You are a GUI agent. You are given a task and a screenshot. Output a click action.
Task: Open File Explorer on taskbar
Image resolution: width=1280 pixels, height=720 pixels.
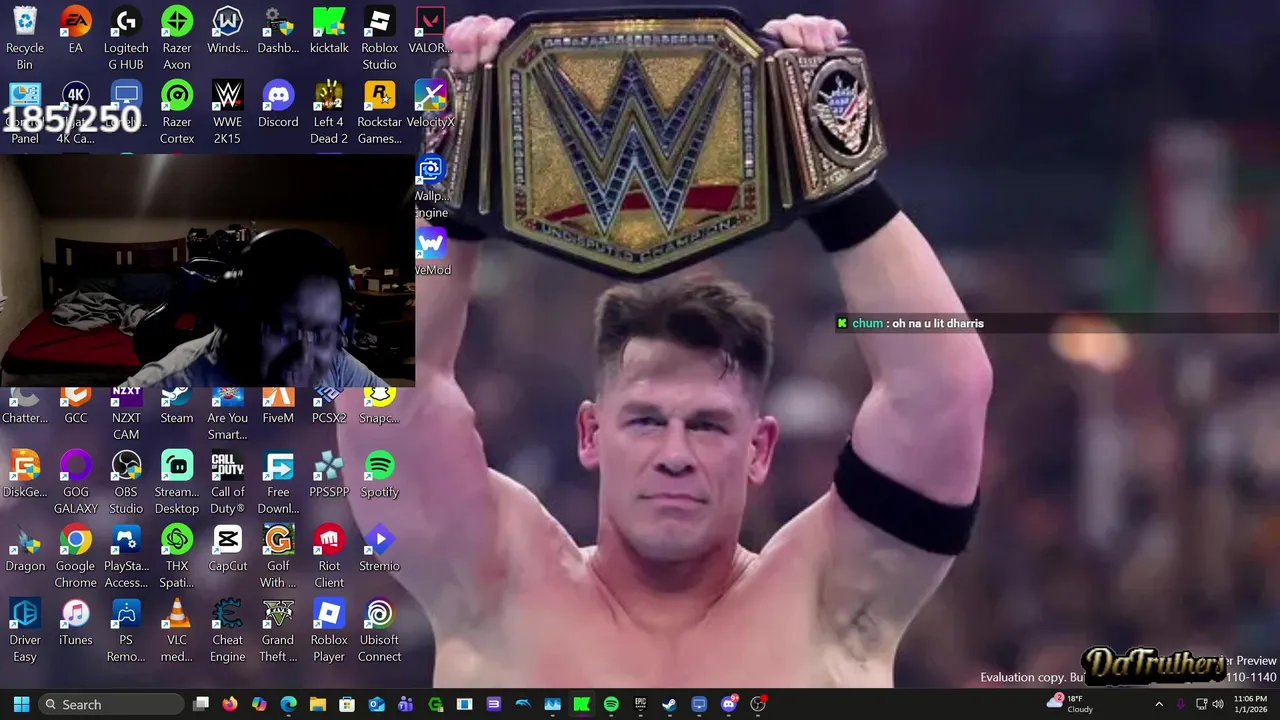318,704
